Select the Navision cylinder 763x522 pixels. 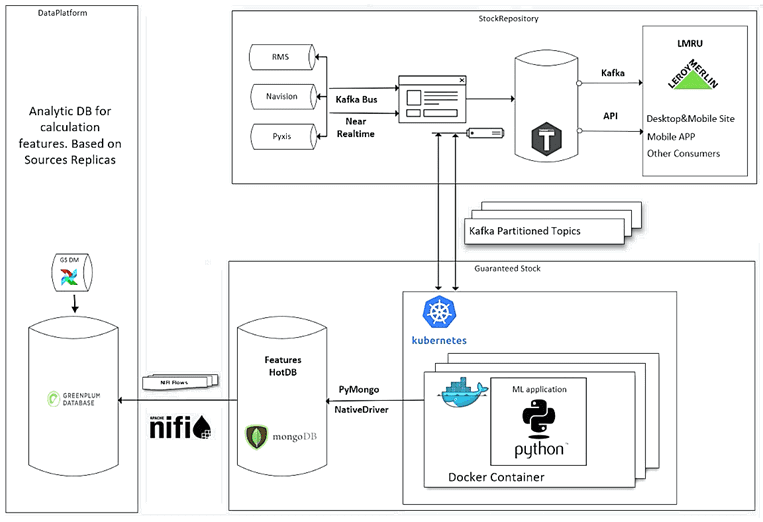(x=283, y=96)
